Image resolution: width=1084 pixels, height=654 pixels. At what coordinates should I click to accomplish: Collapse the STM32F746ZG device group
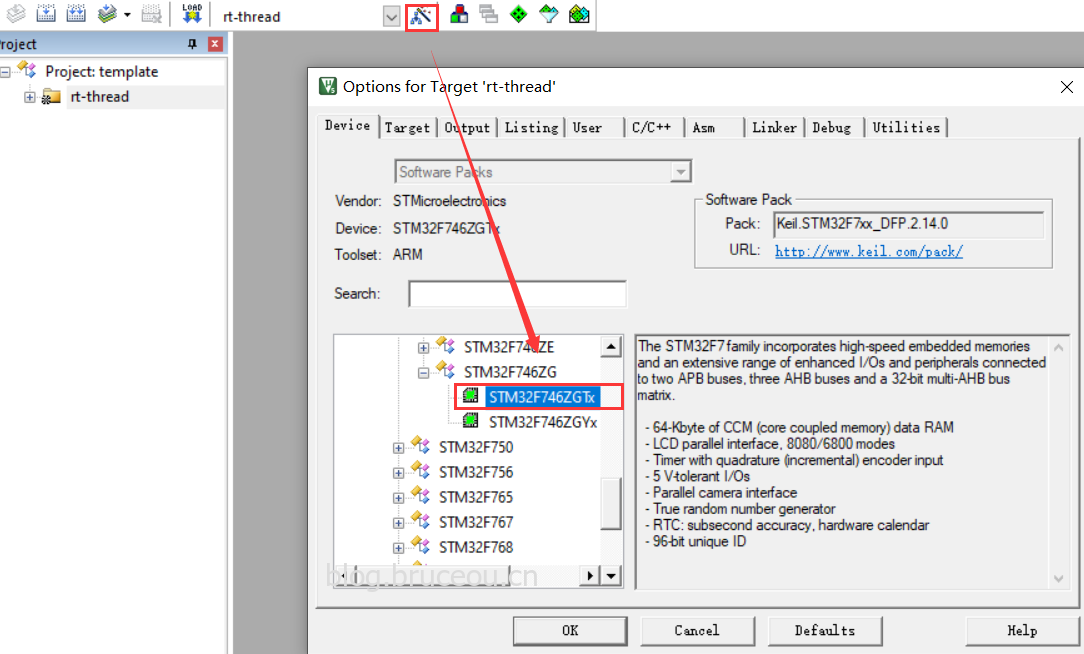click(423, 373)
